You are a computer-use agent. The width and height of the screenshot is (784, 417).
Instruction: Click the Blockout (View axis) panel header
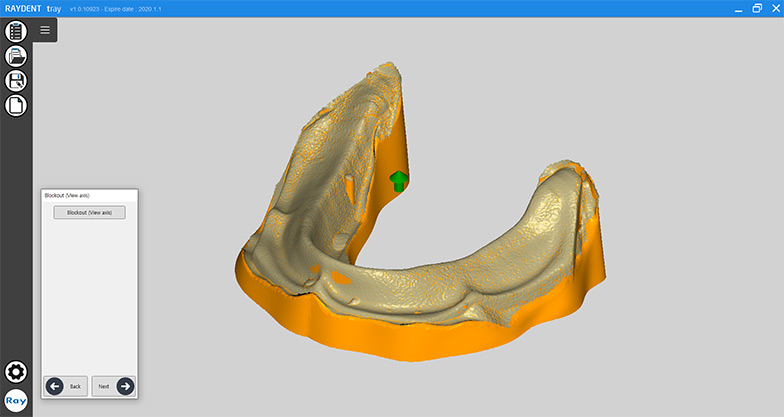88,195
